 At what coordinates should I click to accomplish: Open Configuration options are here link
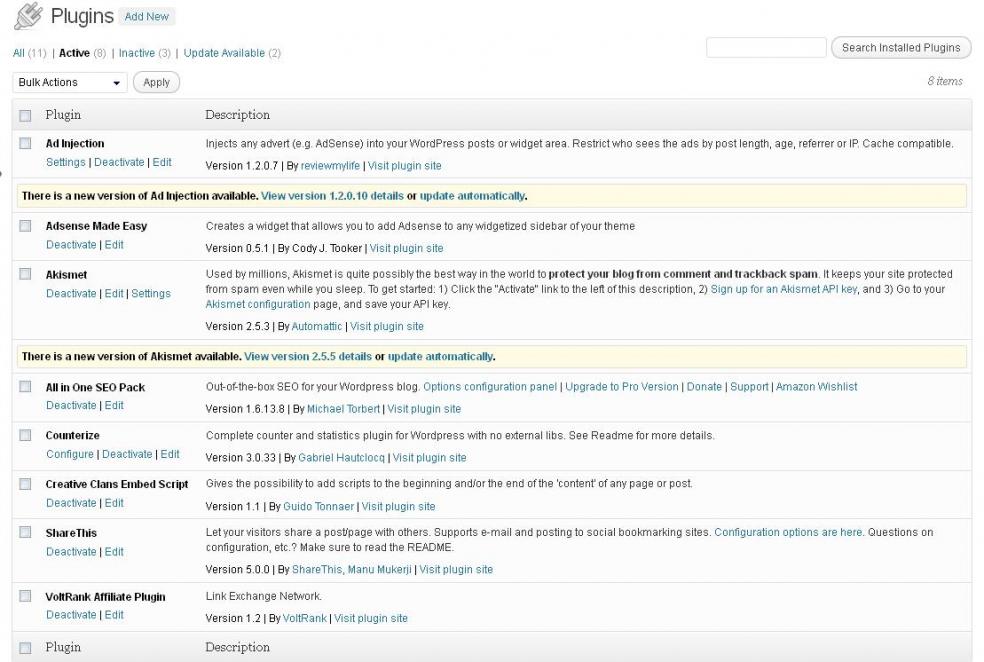click(789, 532)
